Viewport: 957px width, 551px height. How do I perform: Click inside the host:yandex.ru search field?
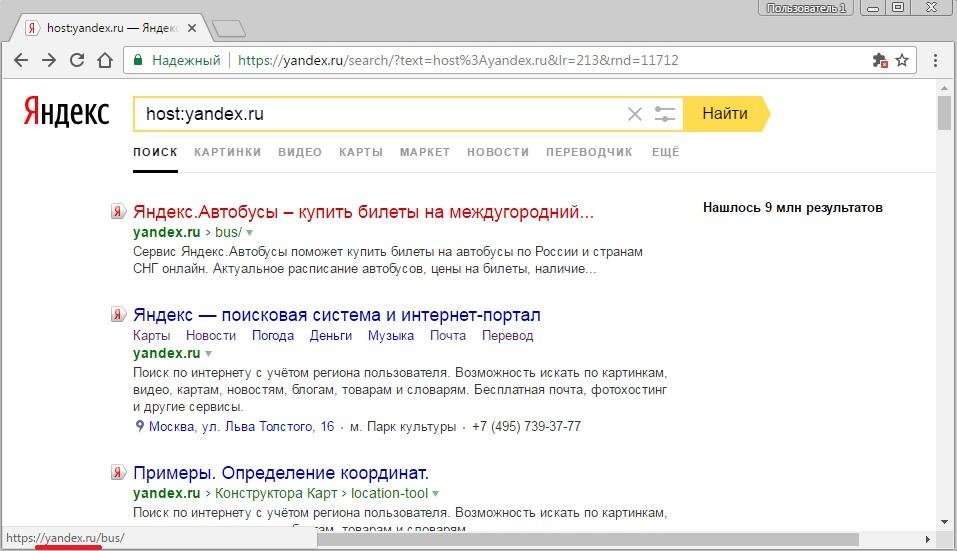point(378,114)
